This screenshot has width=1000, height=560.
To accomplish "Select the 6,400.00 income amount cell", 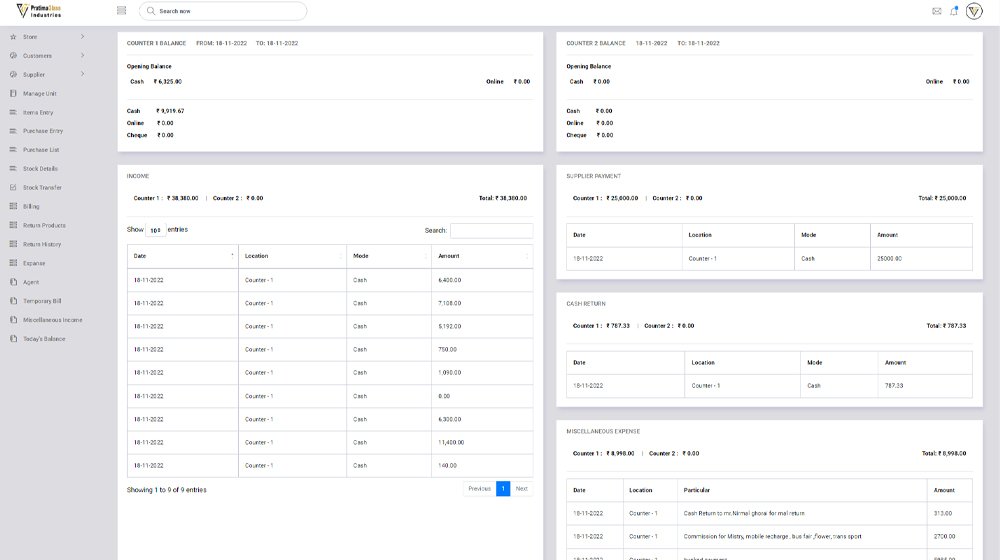I will coord(482,280).
